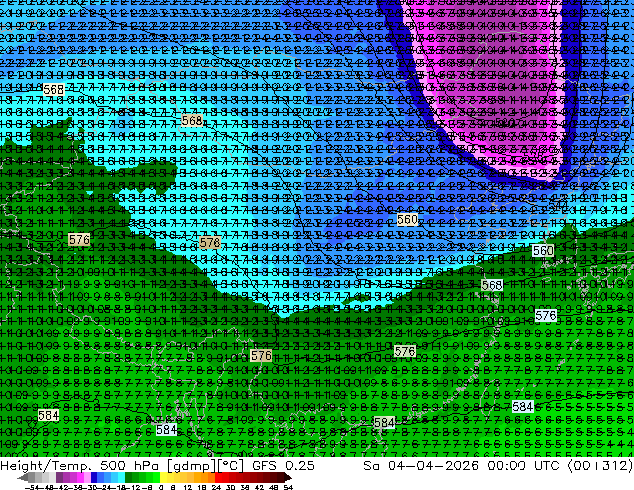The image size is (634, 490).
Task: Pick the darkest green legend swatch
Action: (x=128, y=477)
